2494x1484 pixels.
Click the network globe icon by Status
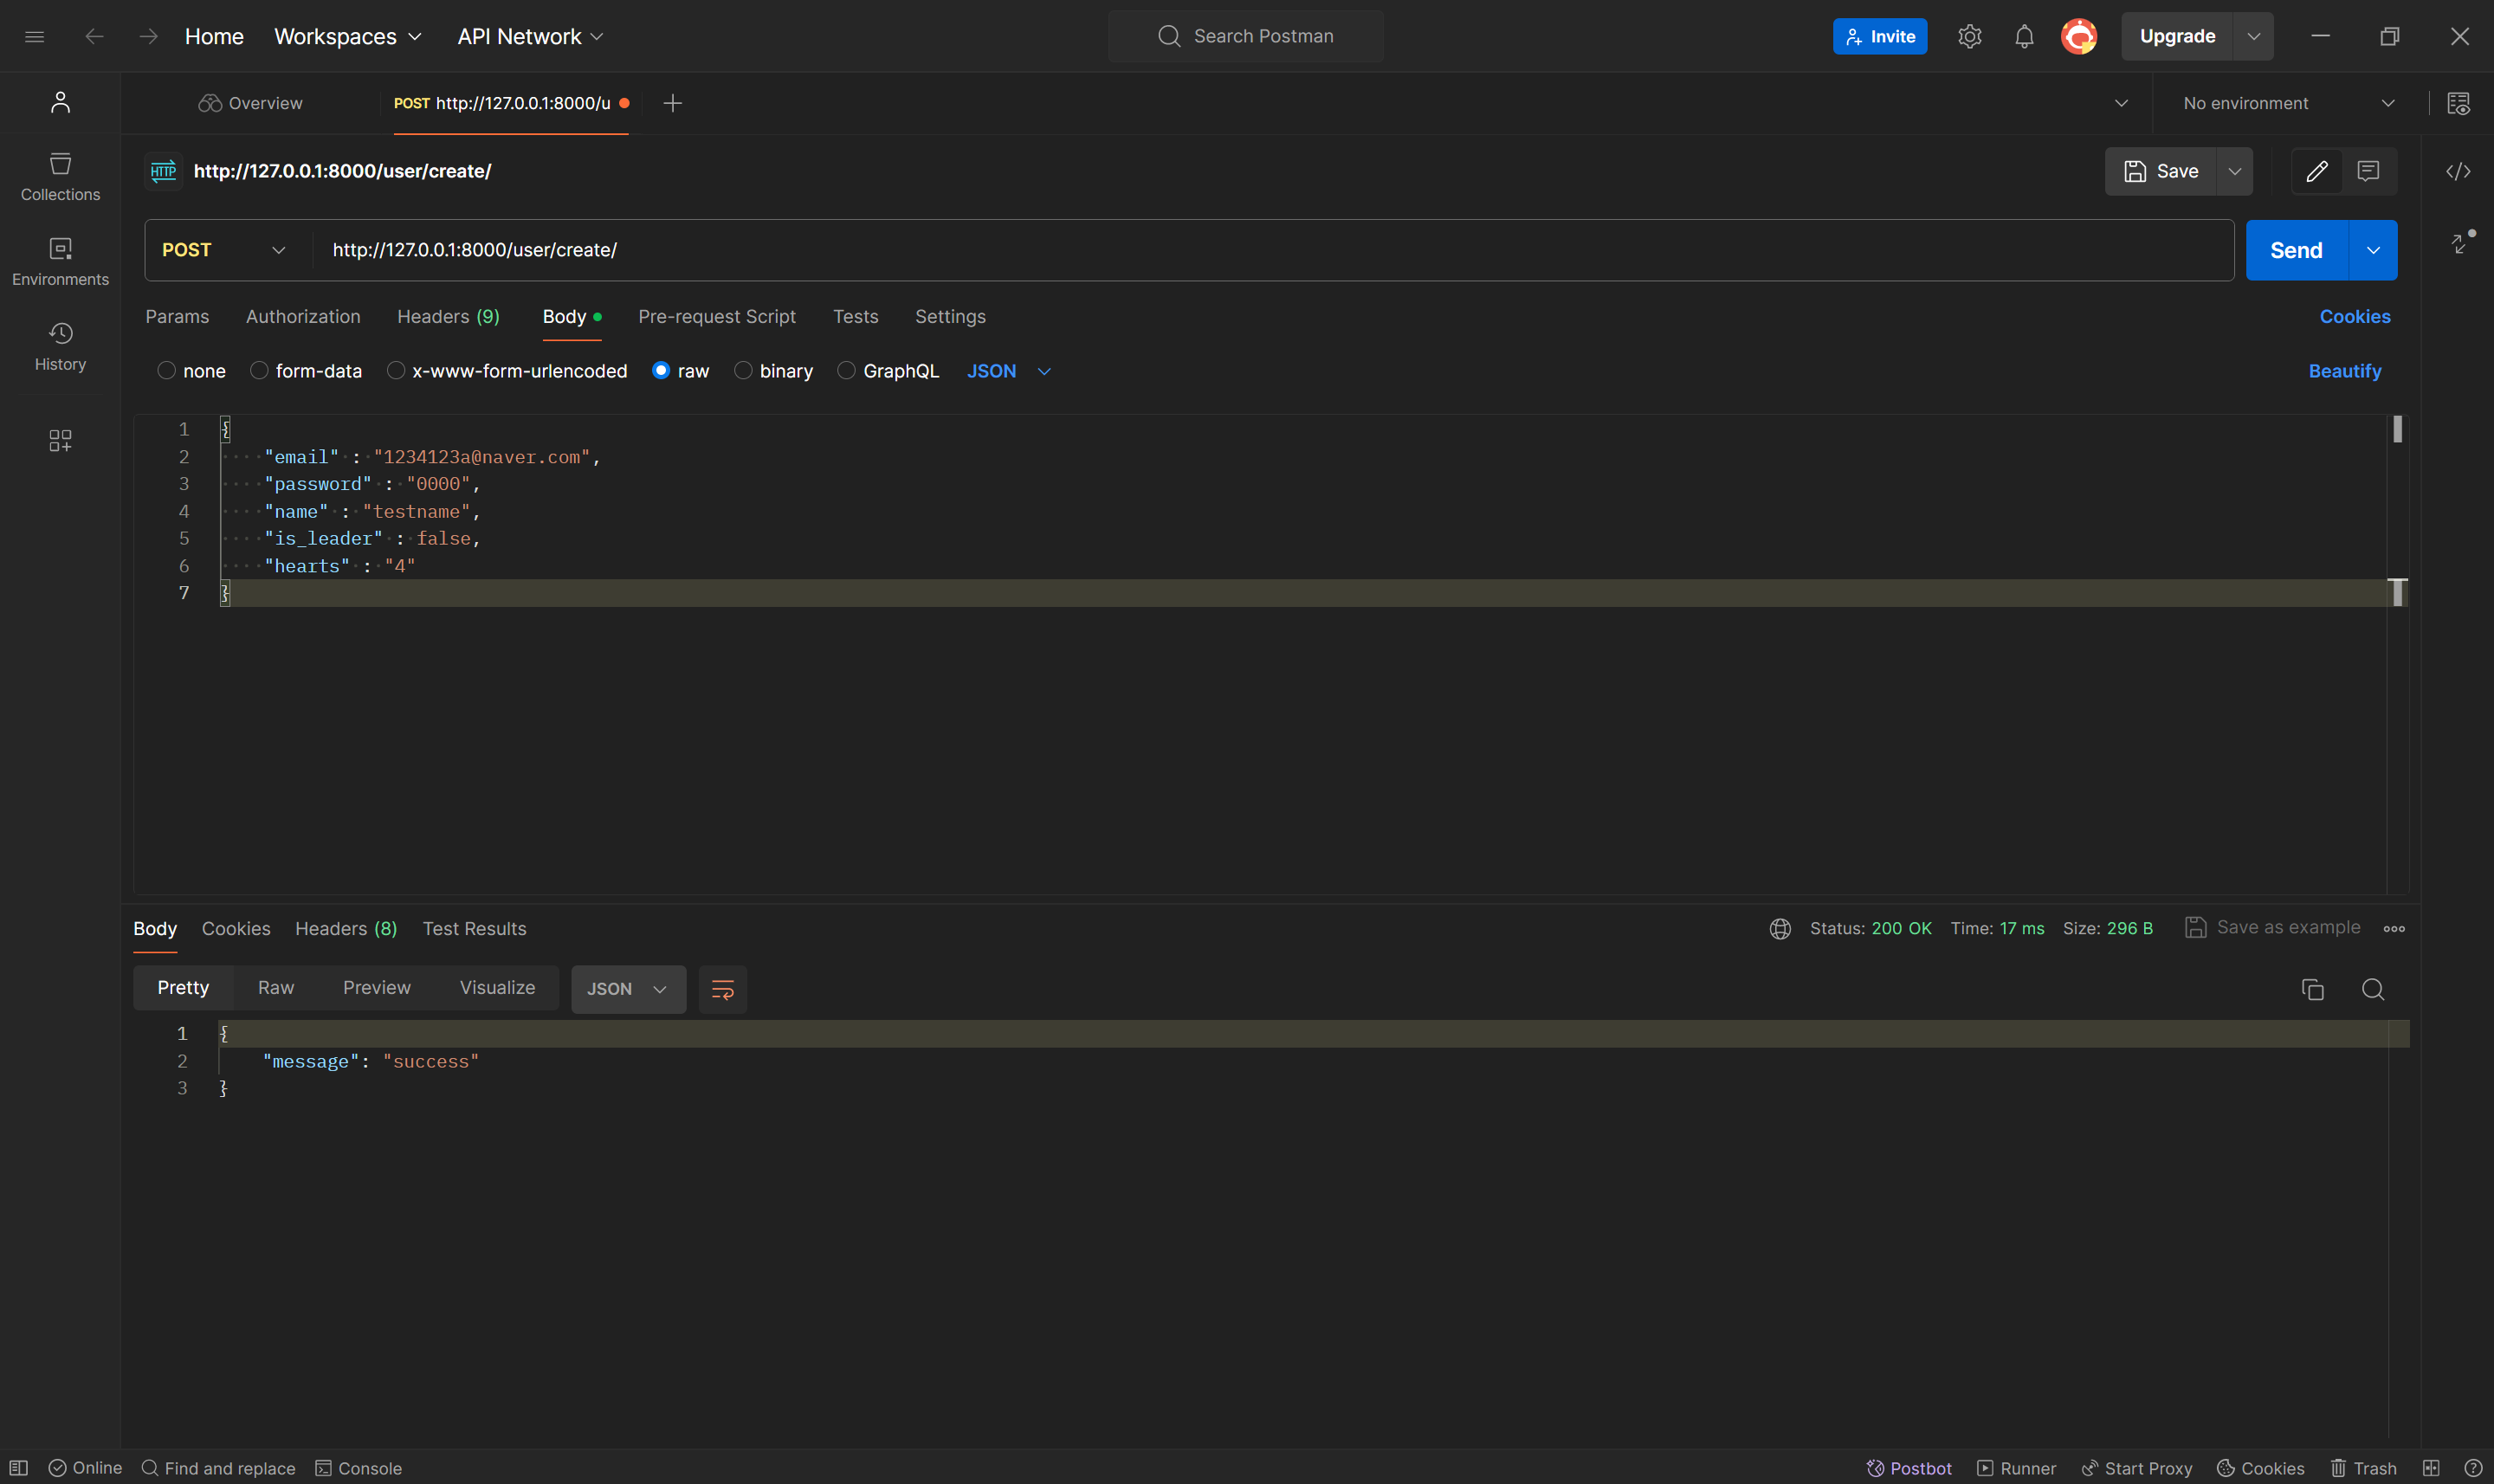pos(1780,928)
